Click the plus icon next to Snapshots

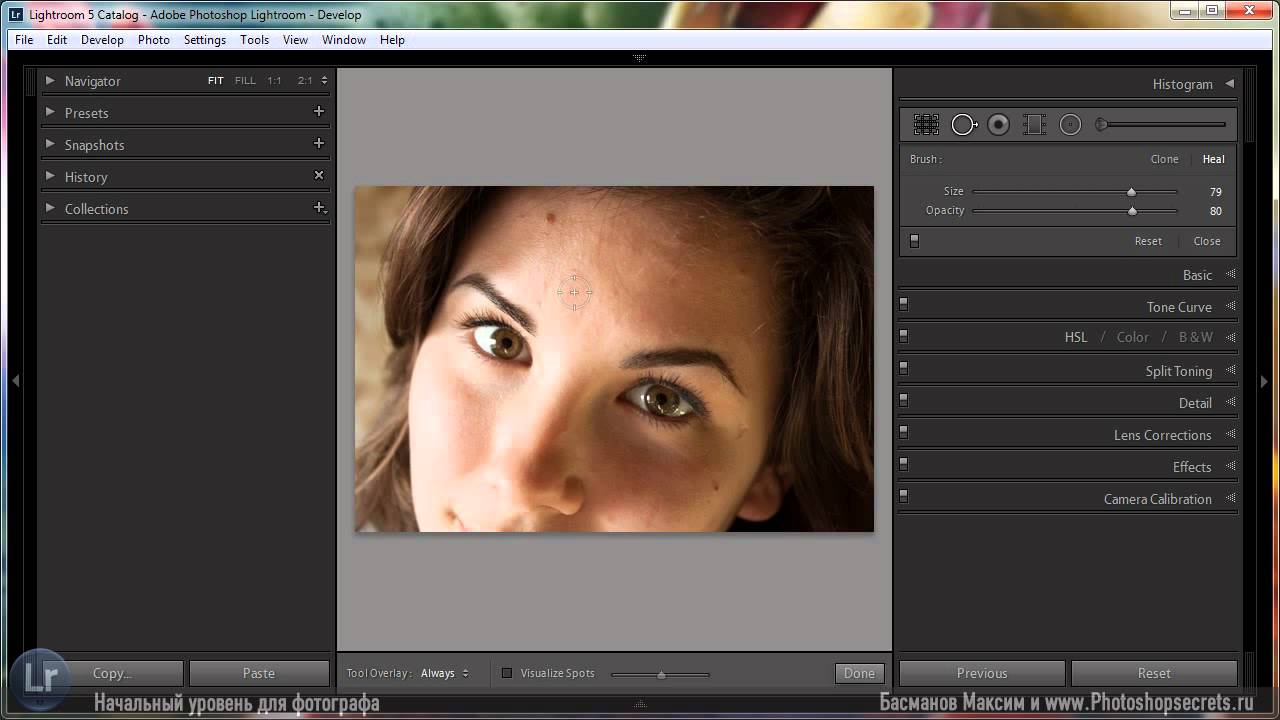click(x=319, y=144)
